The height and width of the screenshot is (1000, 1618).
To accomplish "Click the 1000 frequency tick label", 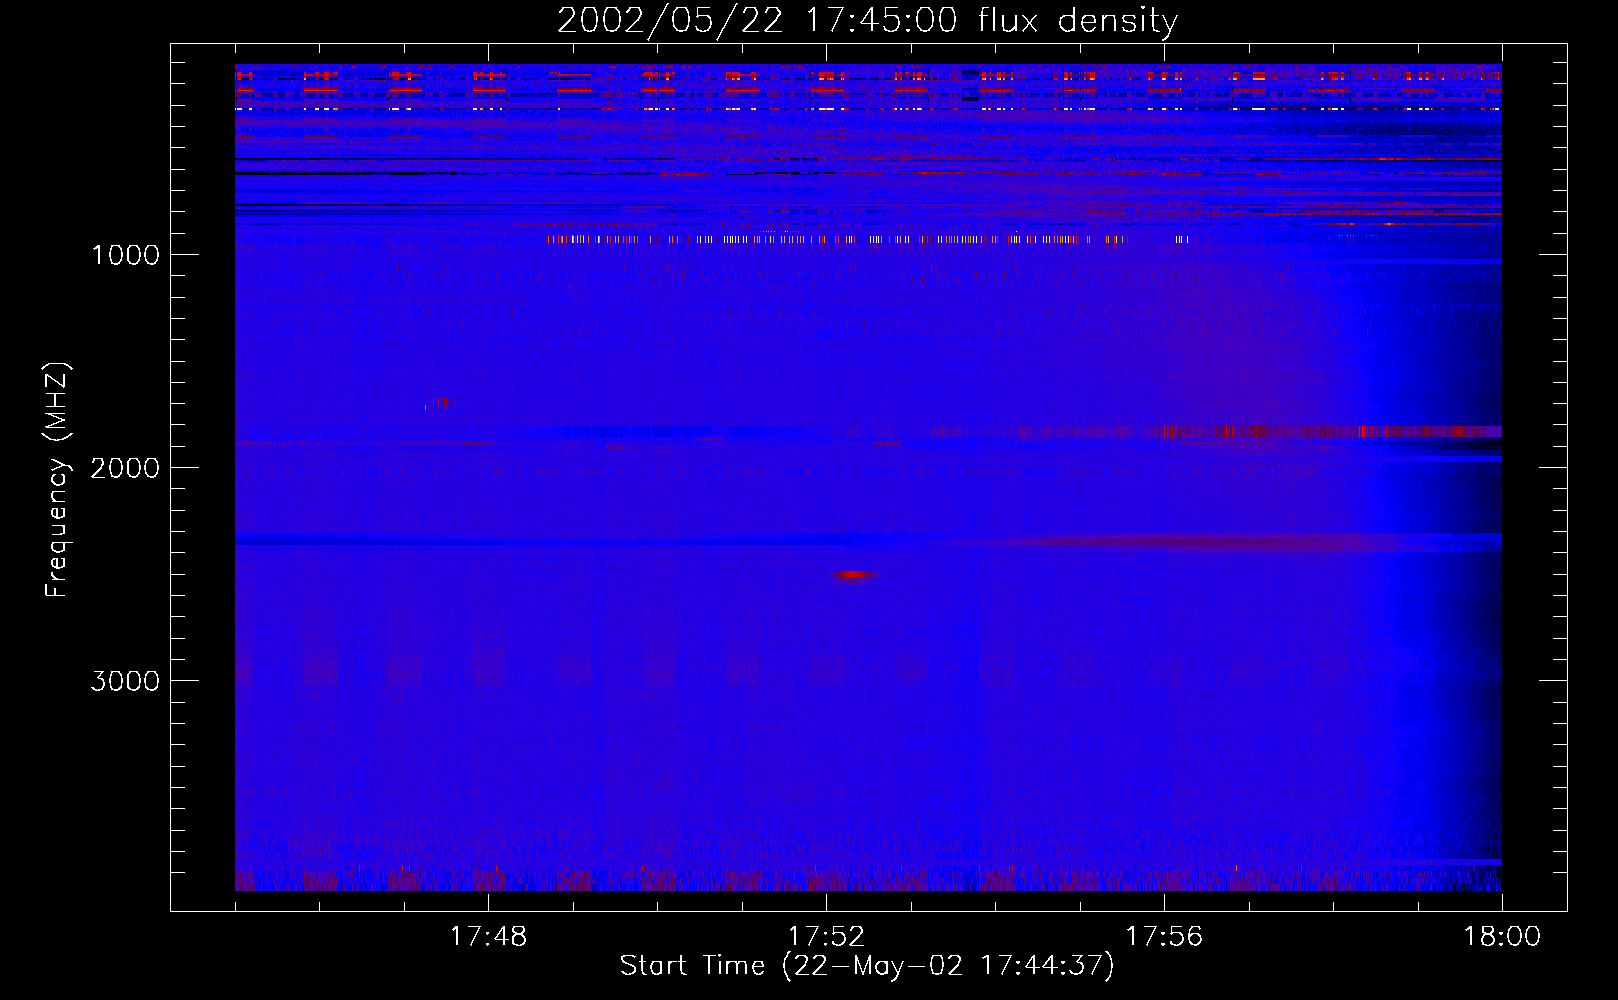I will tap(125, 255).
